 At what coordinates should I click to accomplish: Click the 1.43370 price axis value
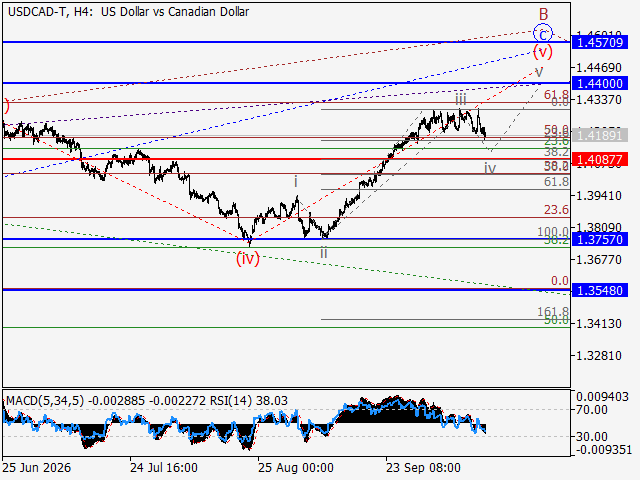point(599,100)
